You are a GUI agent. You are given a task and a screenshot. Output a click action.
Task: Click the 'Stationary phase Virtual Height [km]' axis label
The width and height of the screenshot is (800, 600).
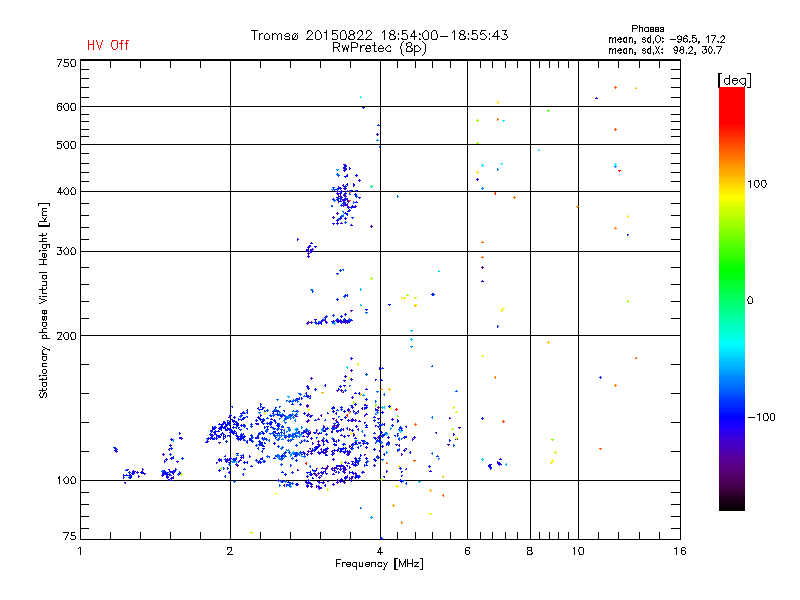(x=44, y=301)
